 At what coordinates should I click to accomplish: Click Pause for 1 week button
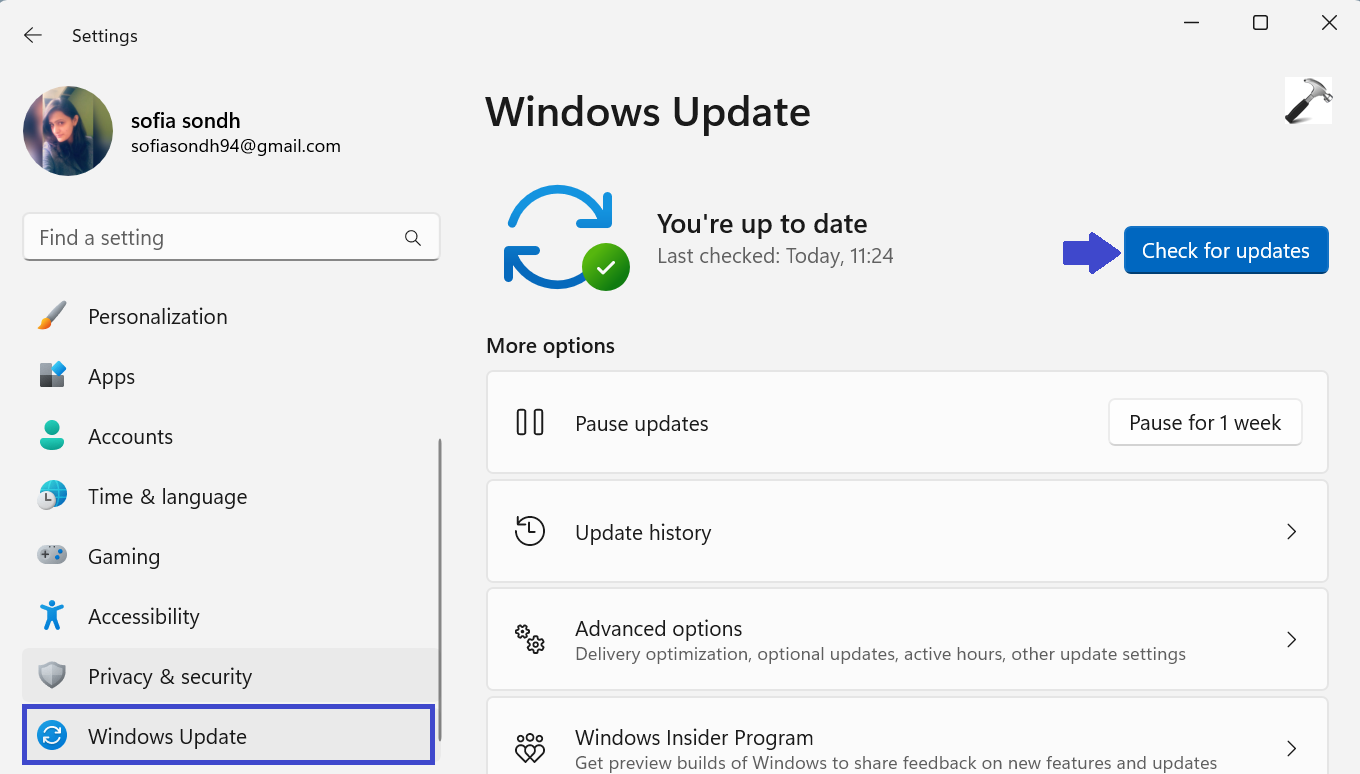(x=1204, y=423)
